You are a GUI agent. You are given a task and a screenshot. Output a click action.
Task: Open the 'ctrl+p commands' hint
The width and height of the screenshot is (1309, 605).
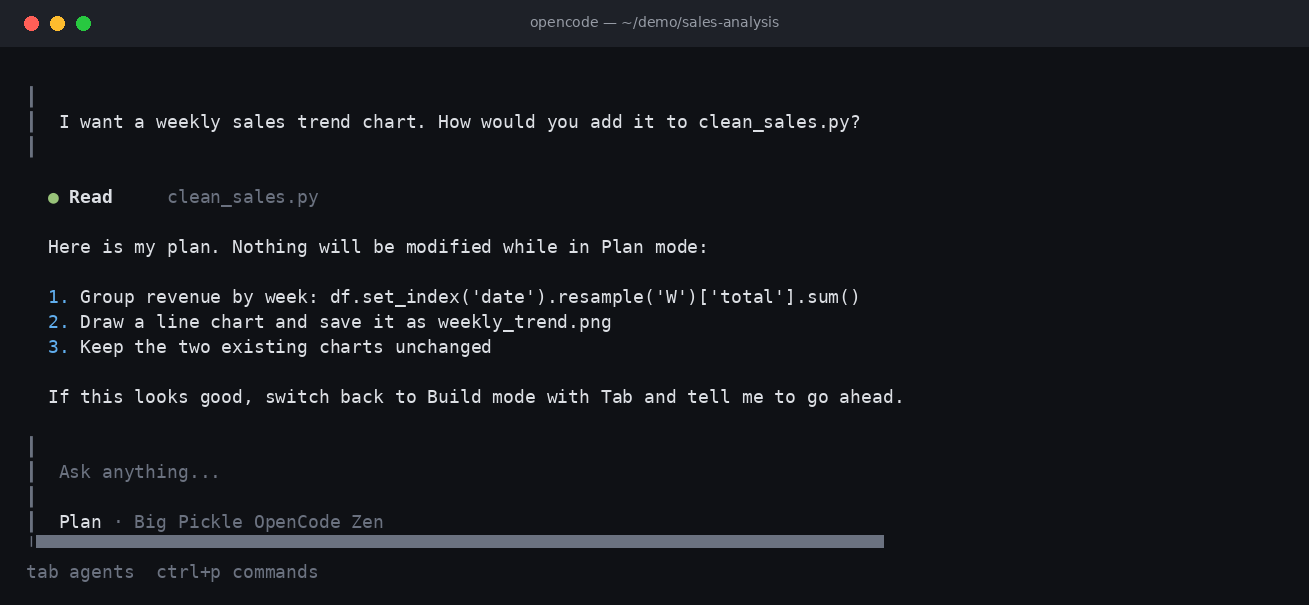click(x=238, y=572)
